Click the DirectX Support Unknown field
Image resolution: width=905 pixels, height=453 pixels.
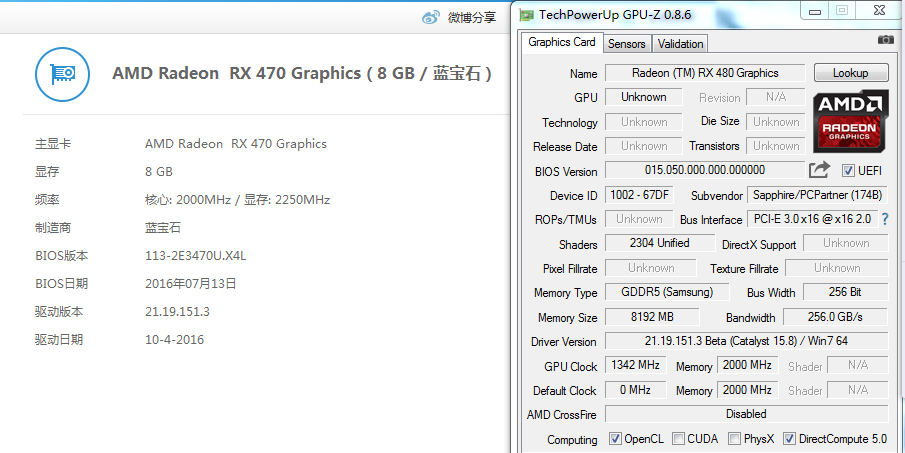click(x=846, y=243)
